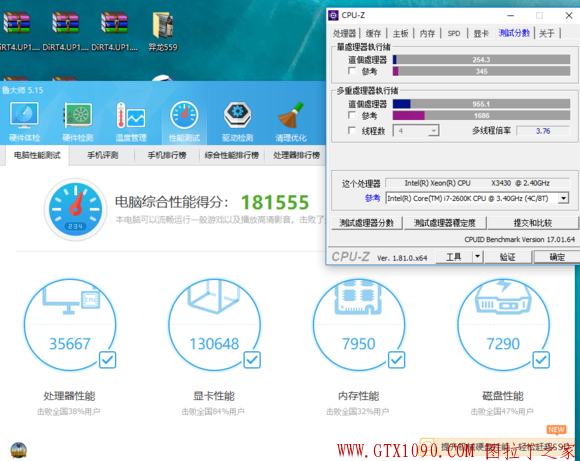Click the 验证 validate button

(x=507, y=256)
